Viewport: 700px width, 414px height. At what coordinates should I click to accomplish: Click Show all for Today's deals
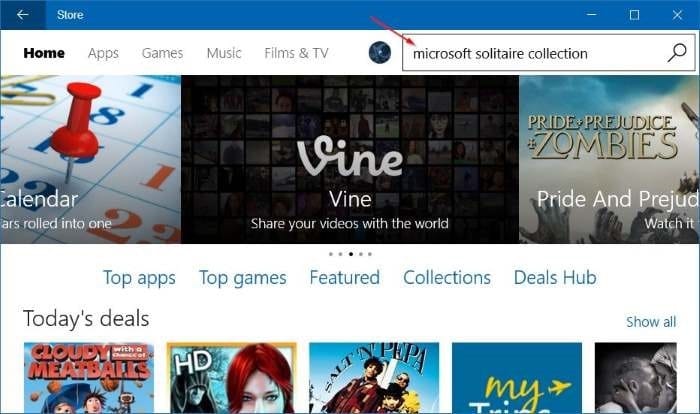651,322
